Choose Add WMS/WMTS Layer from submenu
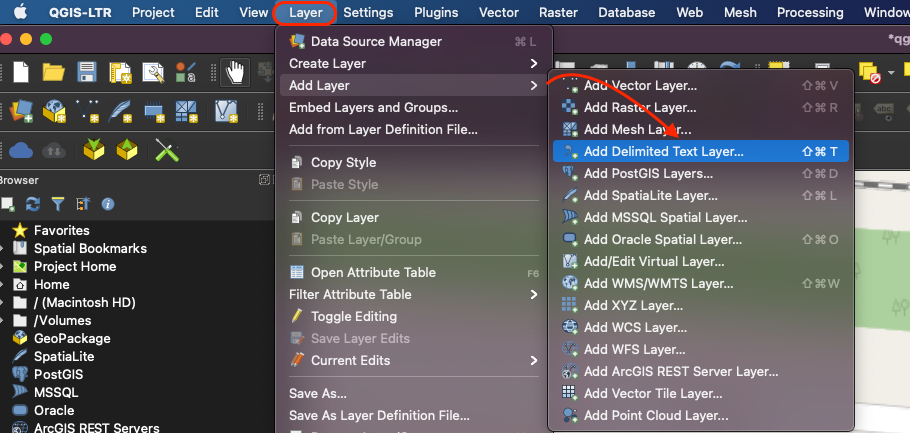Viewport: 910px width, 433px height. click(x=700, y=284)
